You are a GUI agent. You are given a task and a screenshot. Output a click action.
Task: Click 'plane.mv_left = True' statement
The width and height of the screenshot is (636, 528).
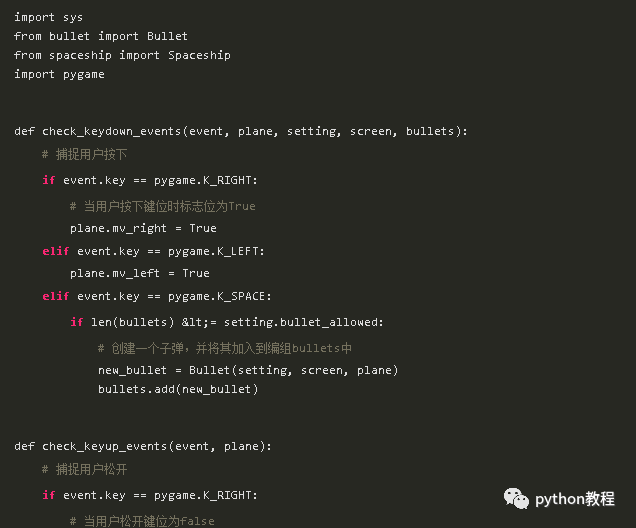140,273
